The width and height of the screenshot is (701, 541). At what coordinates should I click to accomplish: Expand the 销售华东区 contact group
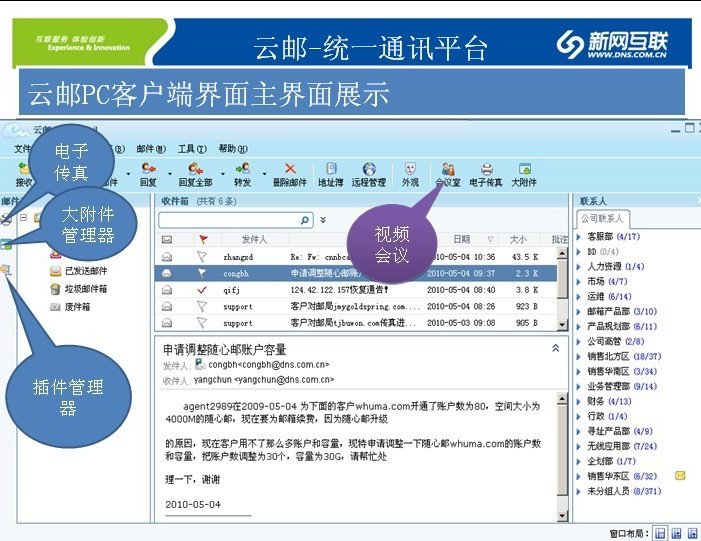coord(579,476)
